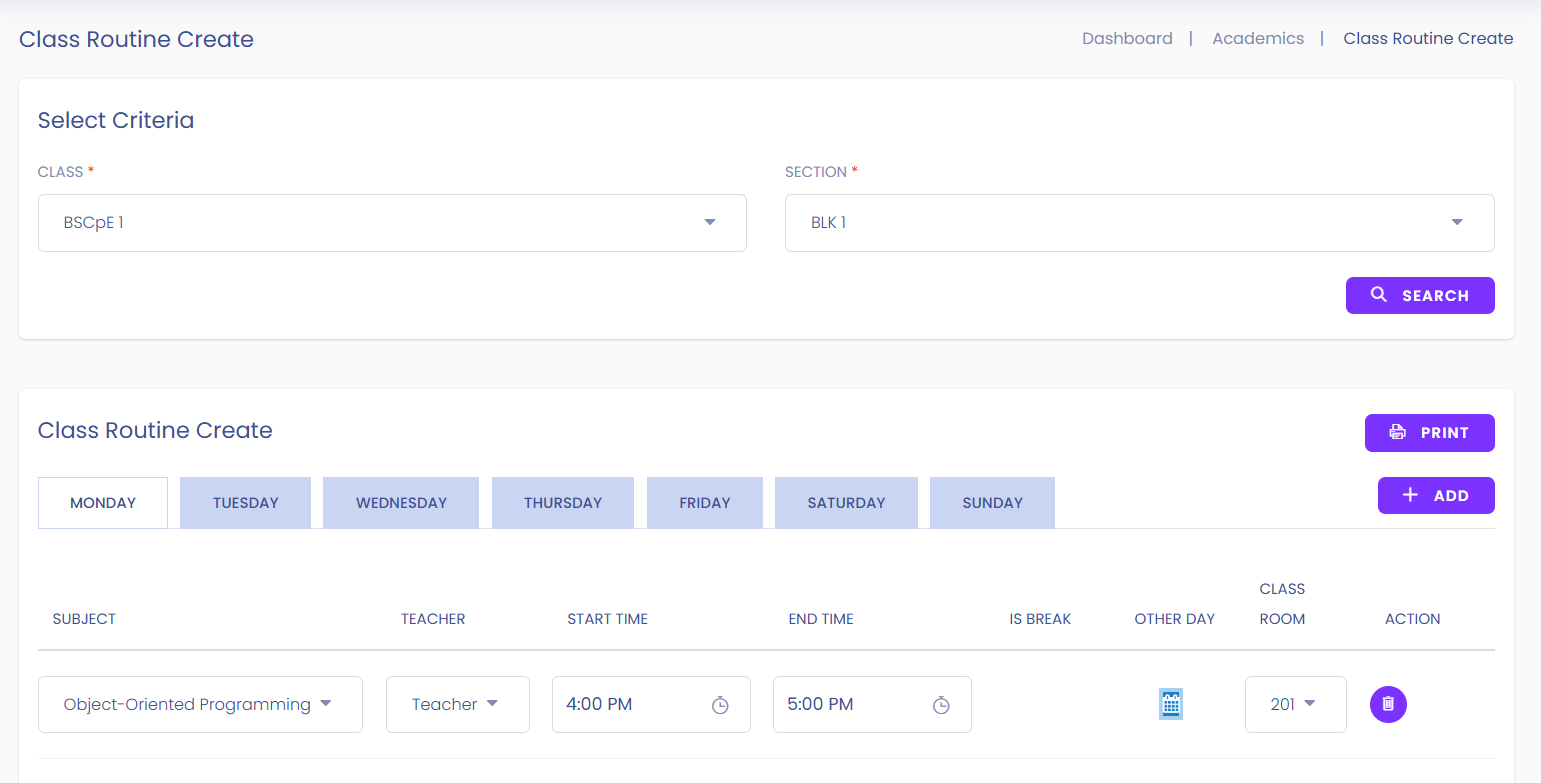The image size is (1541, 783).
Task: Click the Teacher column header
Action: [x=433, y=619]
